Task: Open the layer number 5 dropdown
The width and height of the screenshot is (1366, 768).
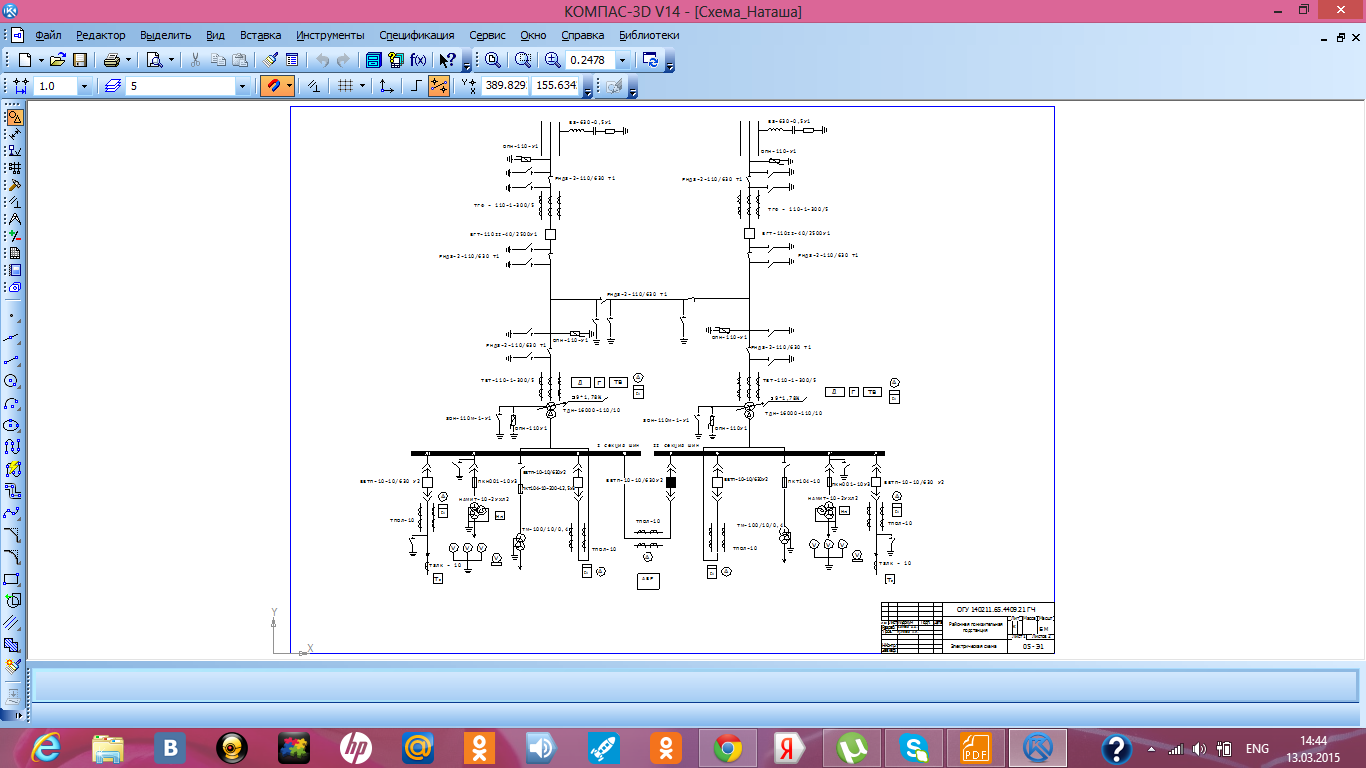Action: pyautogui.click(x=242, y=86)
